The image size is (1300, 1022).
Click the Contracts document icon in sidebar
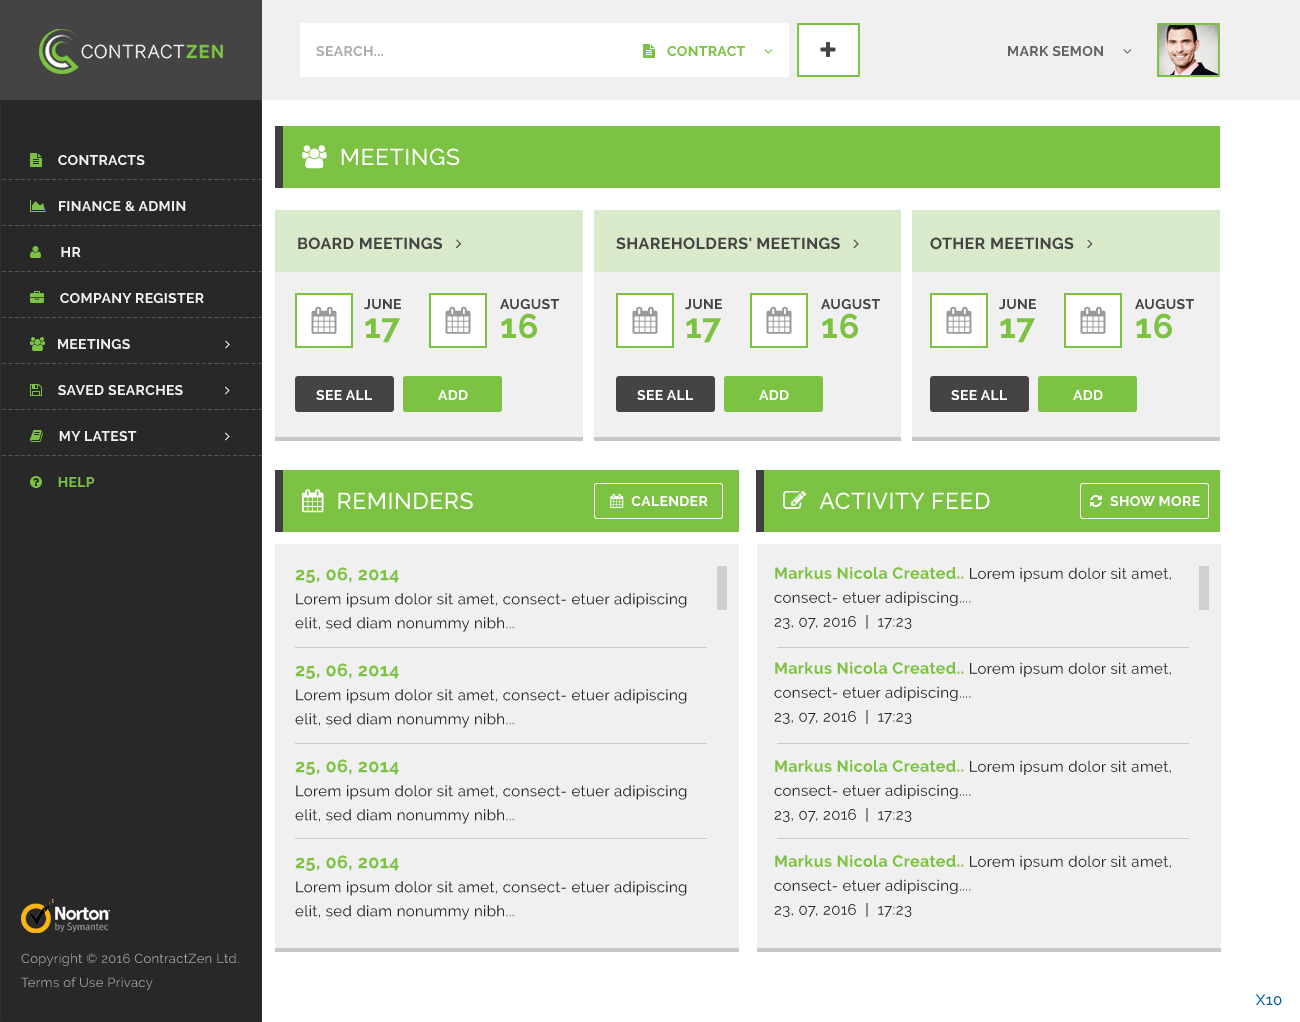pos(36,160)
